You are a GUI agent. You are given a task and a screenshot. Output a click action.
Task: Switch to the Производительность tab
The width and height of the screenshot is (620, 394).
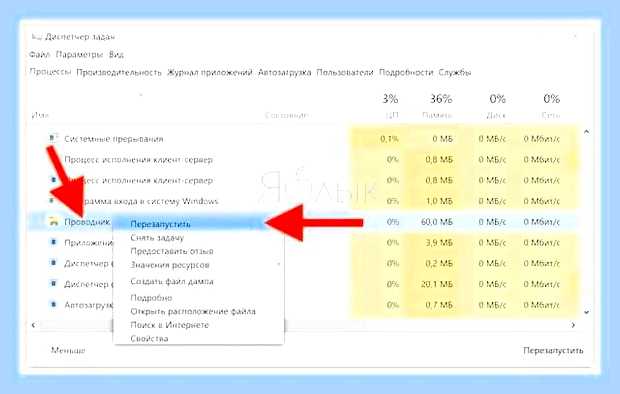click(119, 72)
